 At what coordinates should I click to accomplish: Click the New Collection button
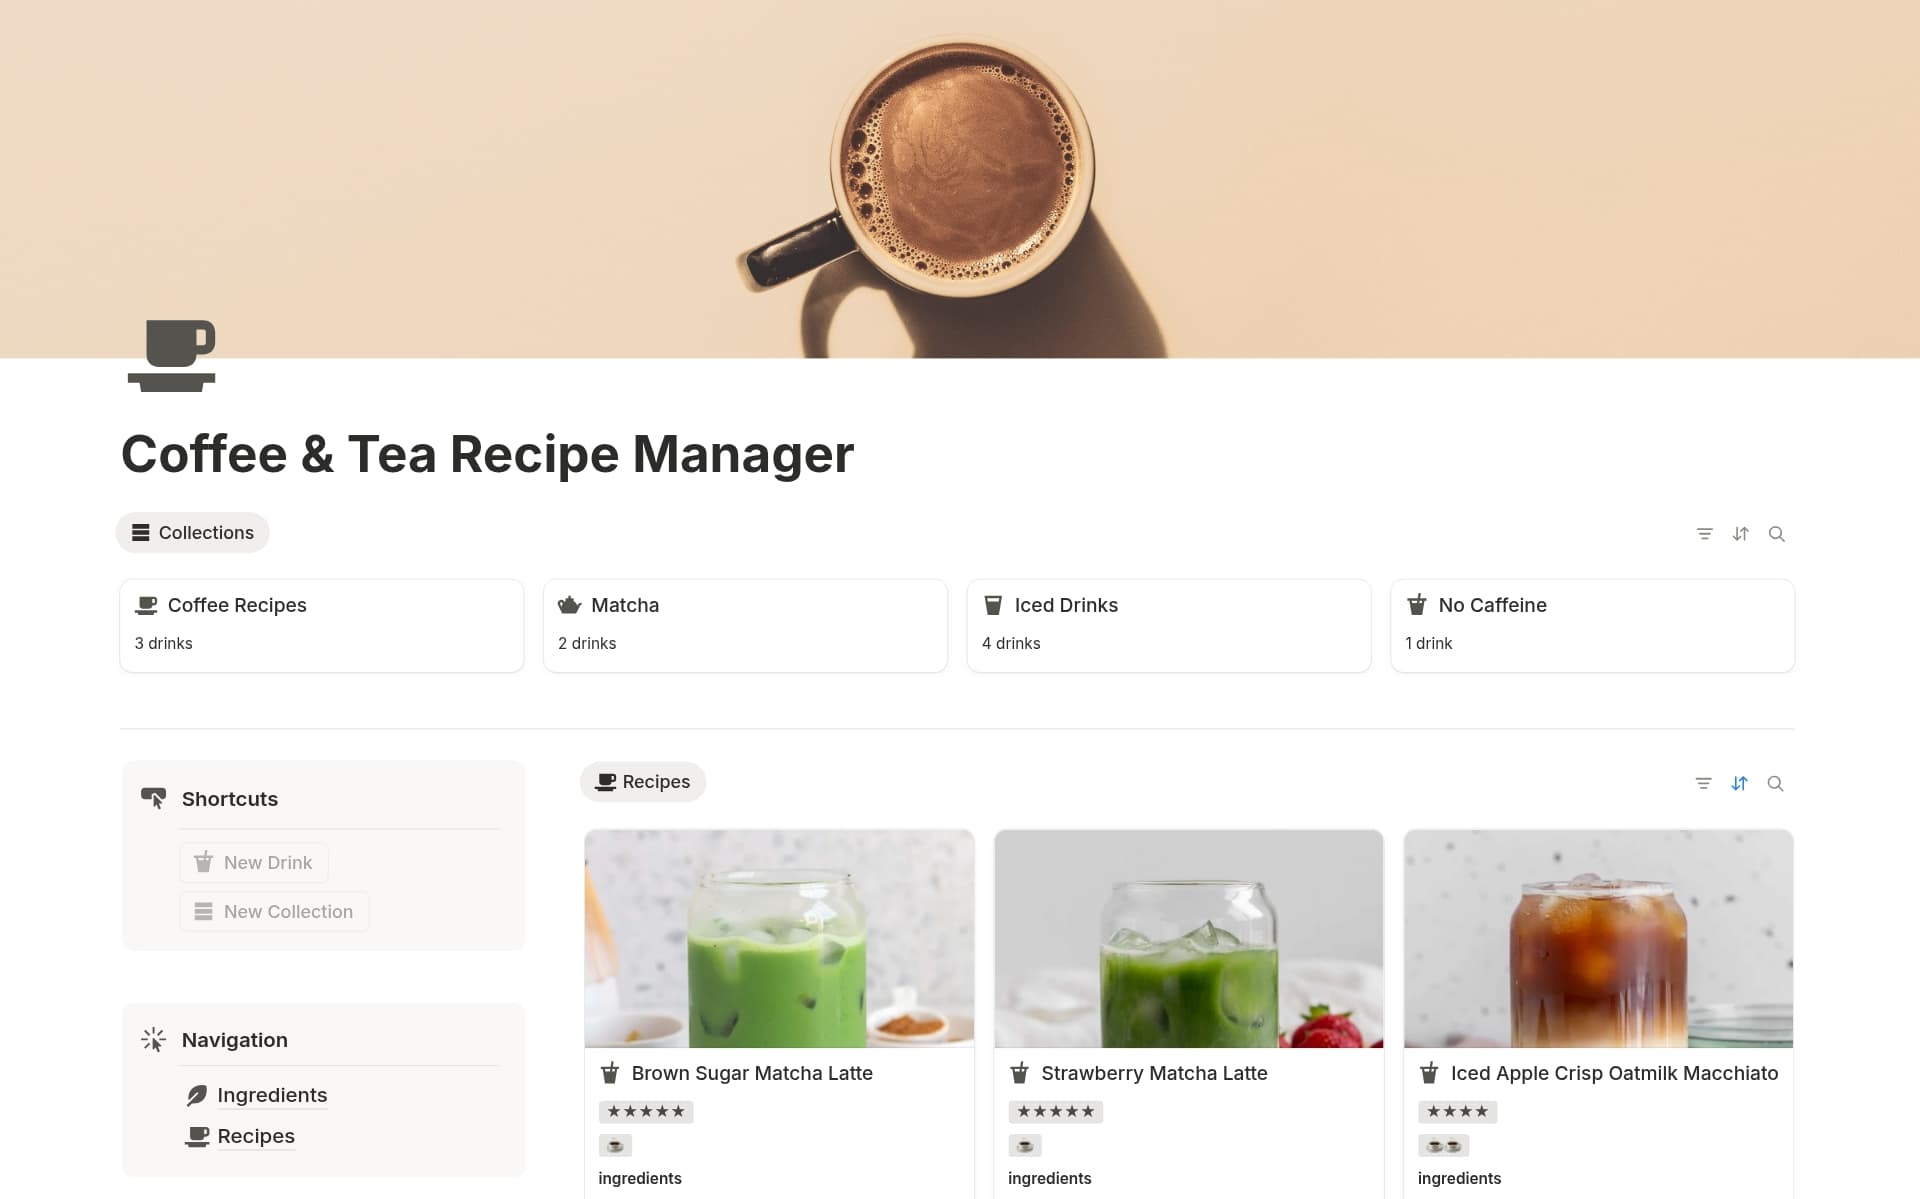[x=274, y=911]
